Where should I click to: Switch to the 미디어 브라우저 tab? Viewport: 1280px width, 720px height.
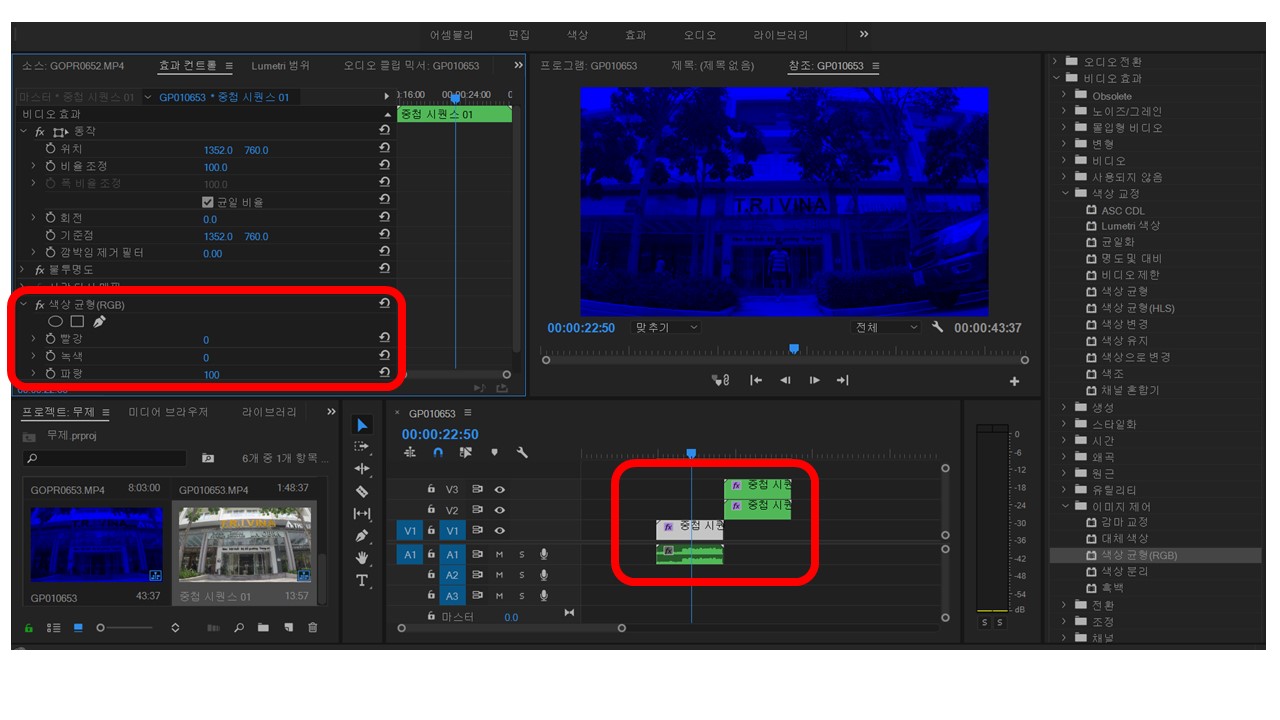coord(169,412)
